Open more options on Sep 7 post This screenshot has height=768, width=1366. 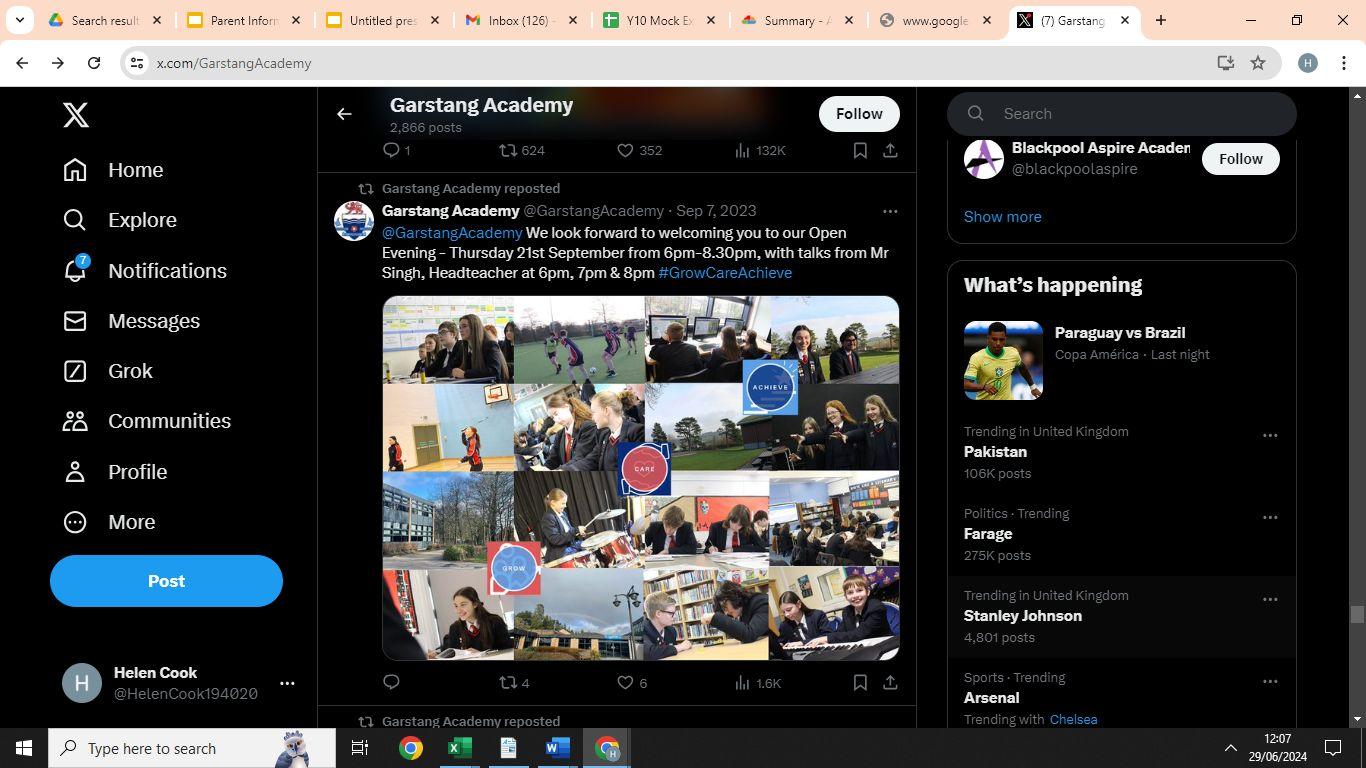(890, 211)
